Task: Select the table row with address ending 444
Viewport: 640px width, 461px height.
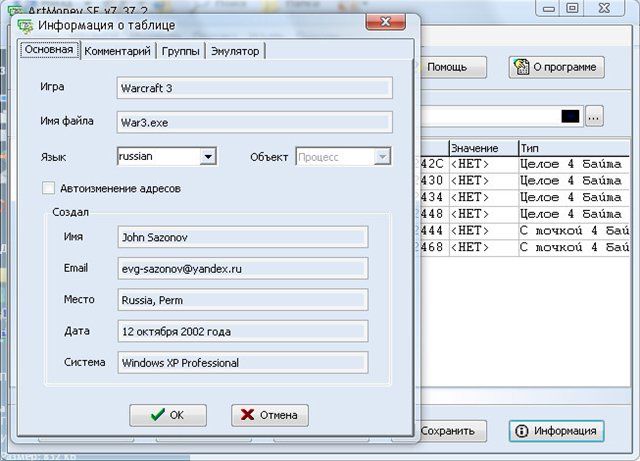Action: tap(525, 231)
